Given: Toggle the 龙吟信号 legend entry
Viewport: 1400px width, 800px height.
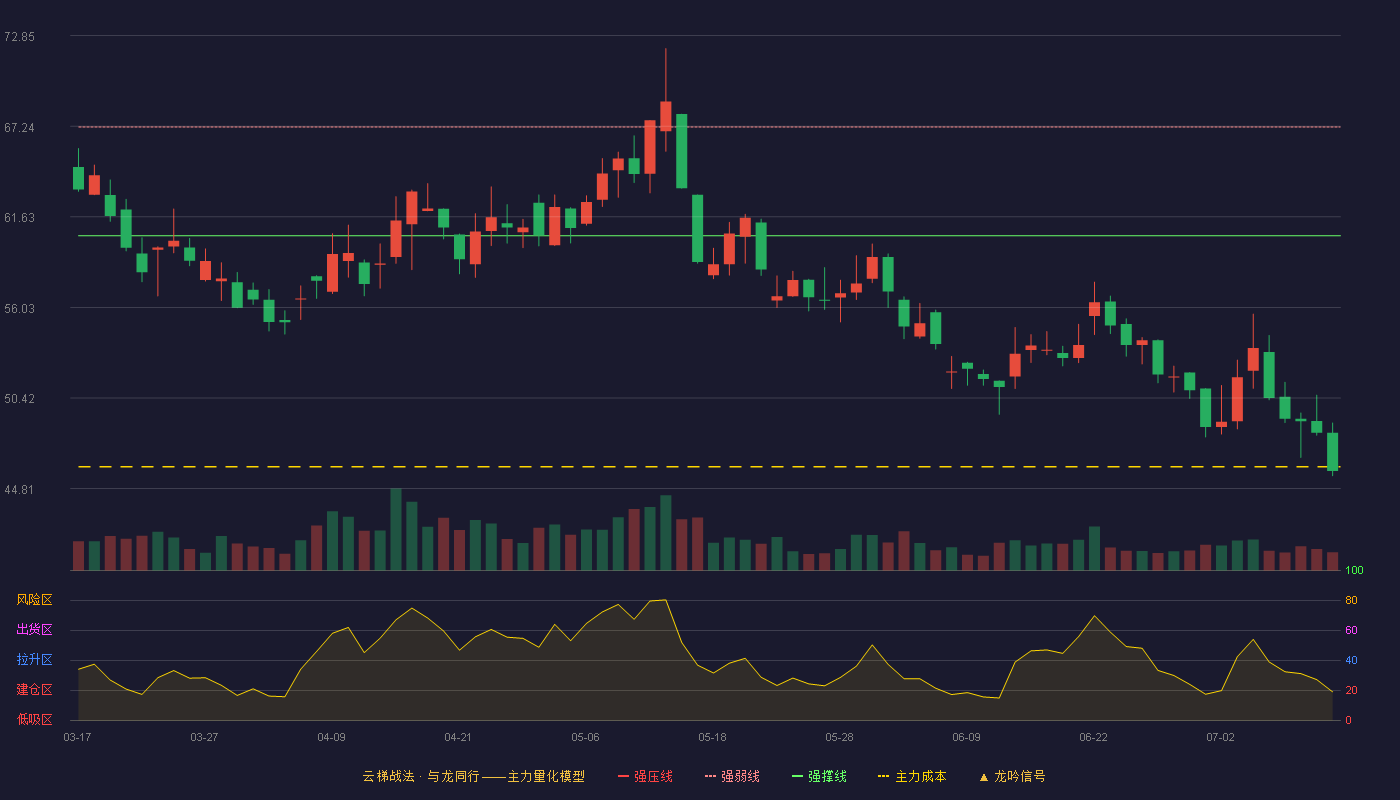Looking at the screenshot, I should [1011, 776].
